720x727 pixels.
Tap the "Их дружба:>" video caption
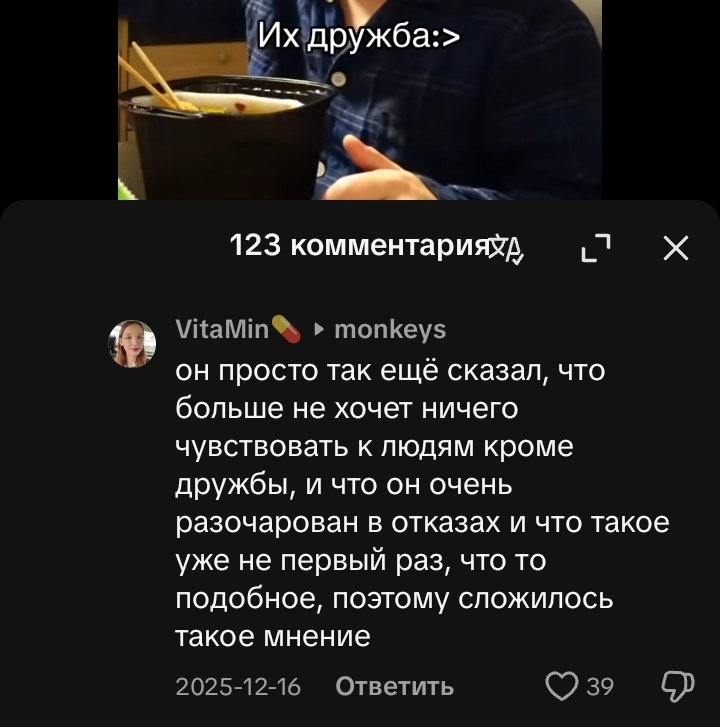pyautogui.click(x=359, y=36)
